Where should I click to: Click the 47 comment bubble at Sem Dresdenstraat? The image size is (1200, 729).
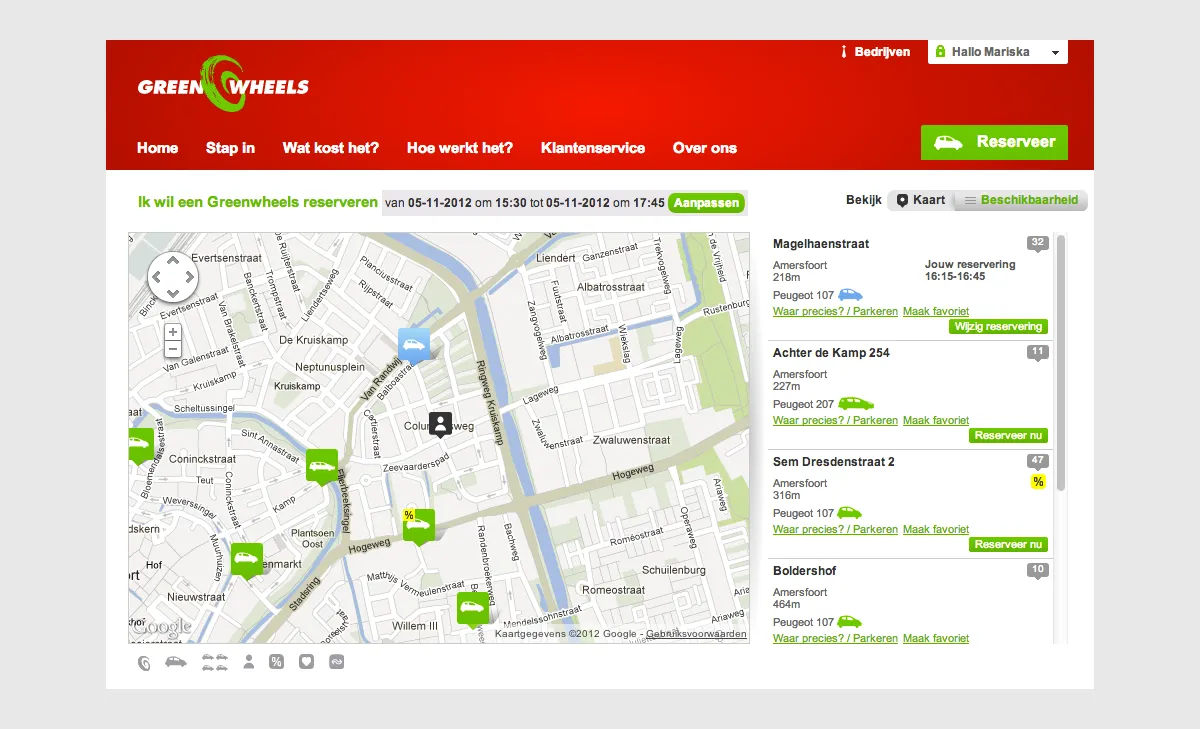tap(1037, 461)
